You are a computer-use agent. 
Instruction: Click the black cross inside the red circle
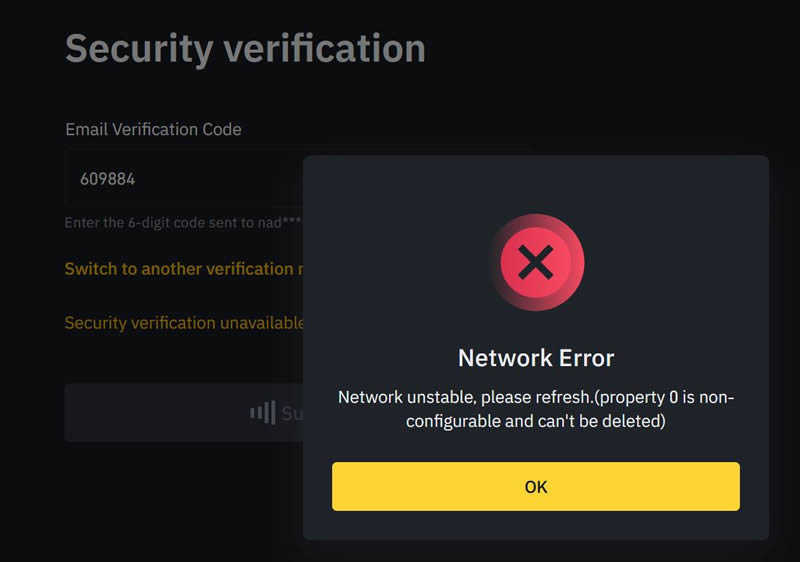tap(536, 264)
